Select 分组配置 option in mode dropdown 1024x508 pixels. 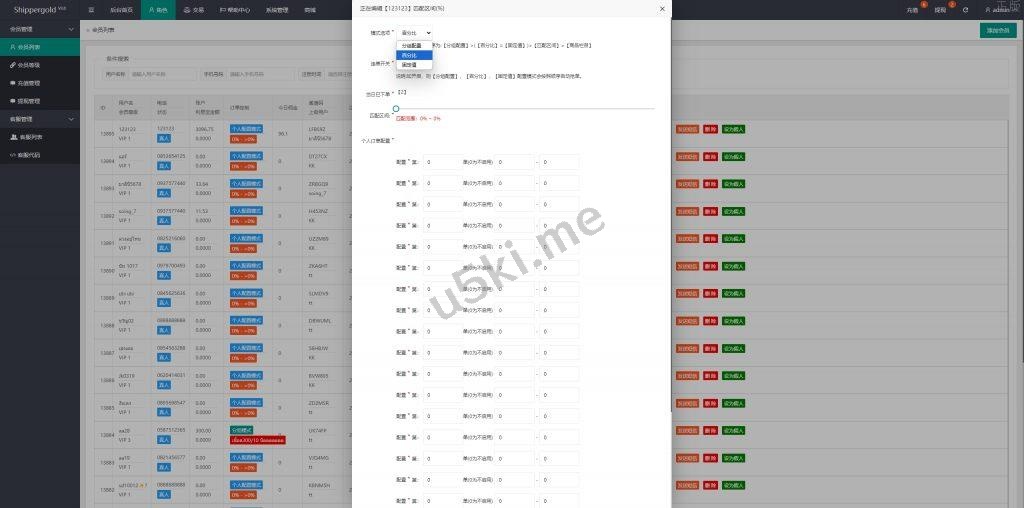411,46
